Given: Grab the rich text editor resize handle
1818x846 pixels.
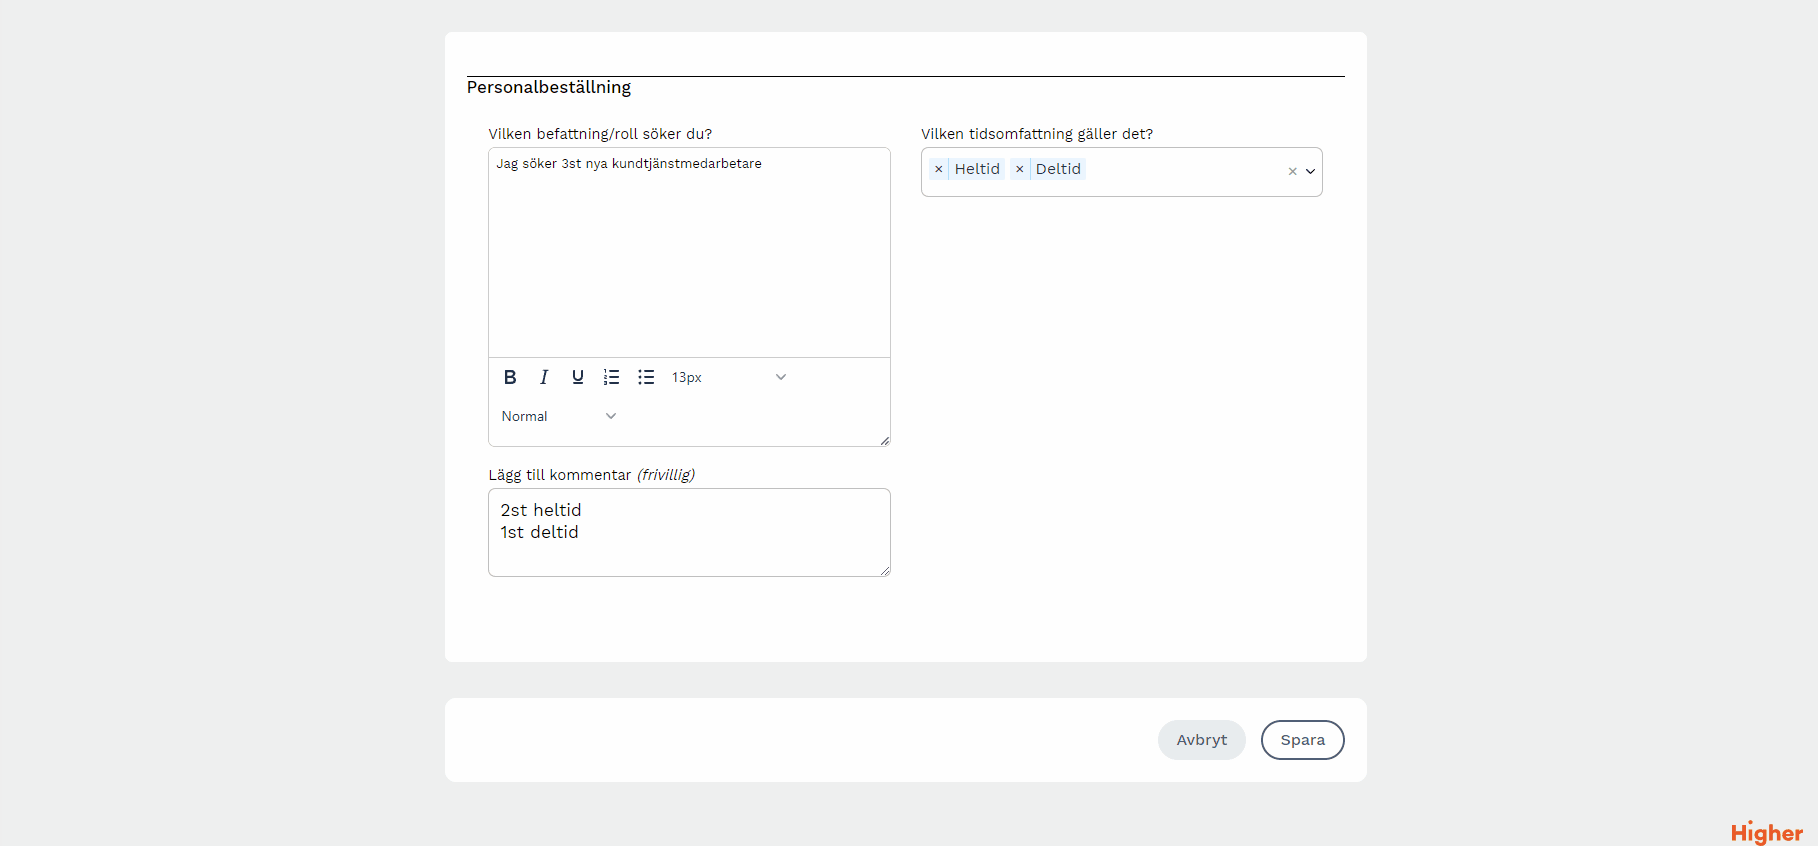Looking at the screenshot, I should [x=885, y=441].
